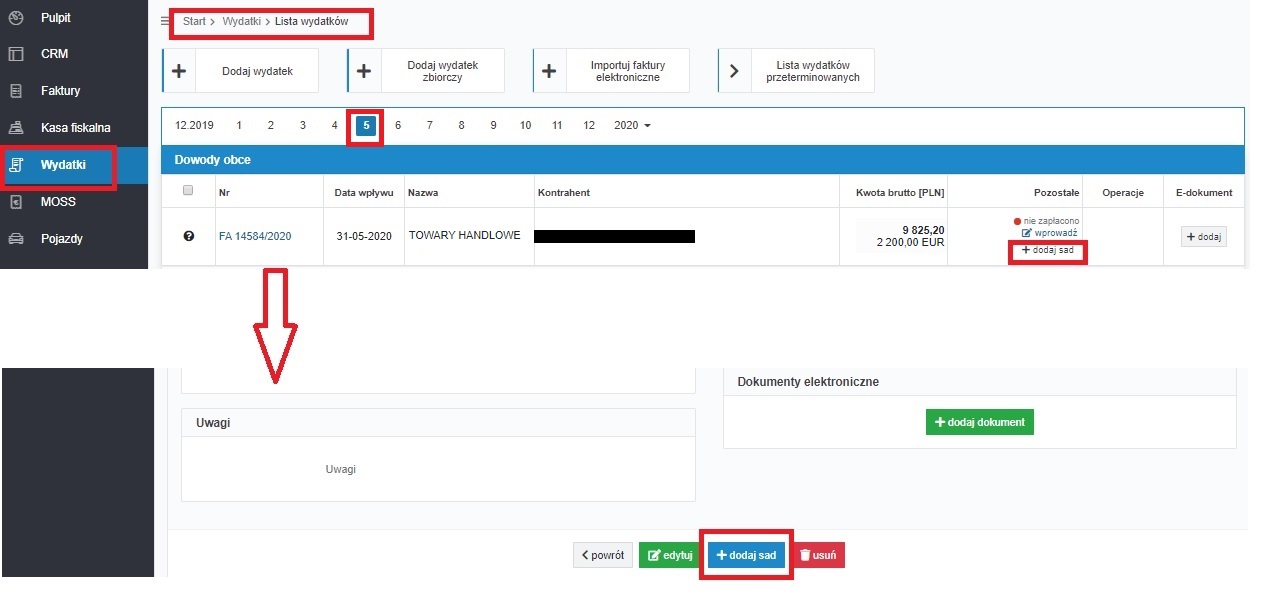Click the CRM icon in sidebar
The image size is (1272, 606).
15,54
